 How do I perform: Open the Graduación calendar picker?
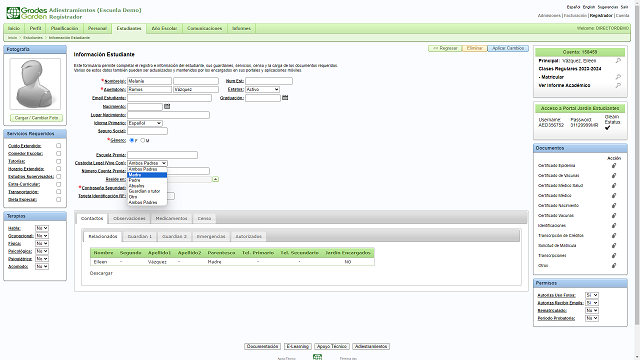pyautogui.click(x=285, y=98)
